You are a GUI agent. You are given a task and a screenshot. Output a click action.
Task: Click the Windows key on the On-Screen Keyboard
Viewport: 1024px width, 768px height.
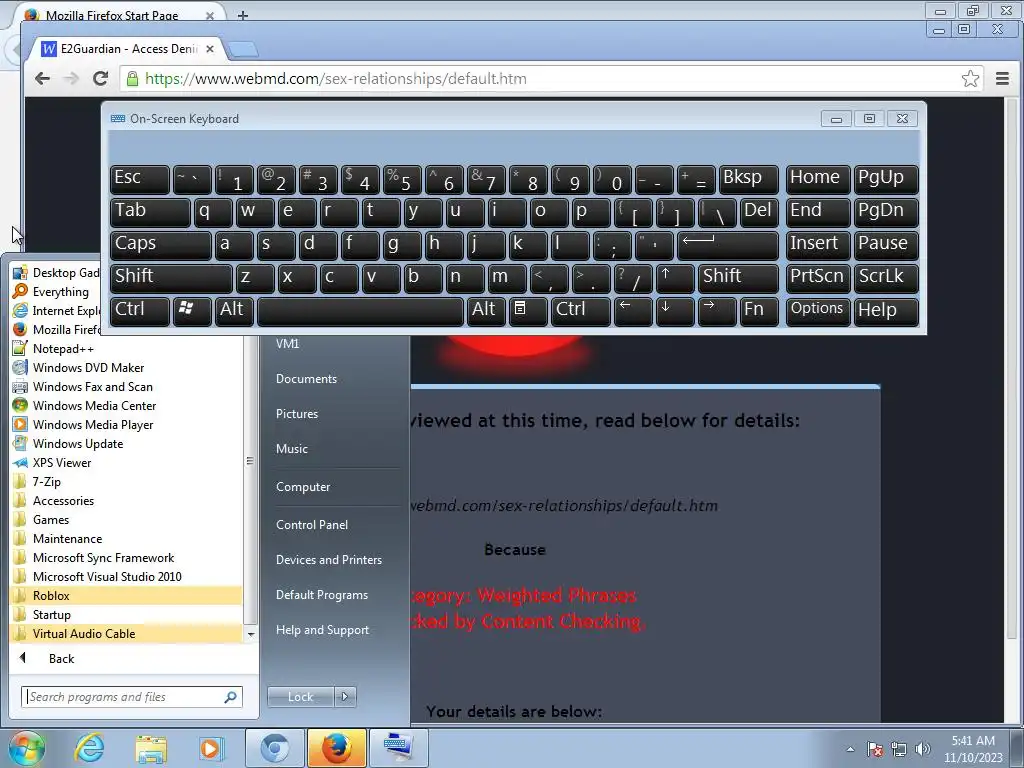(191, 311)
